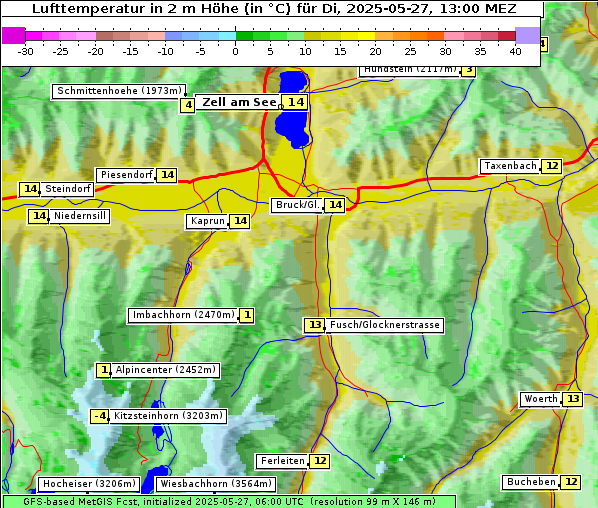The image size is (598, 508).
Task: Click the Alpincenter (2452m) label
Action: [166, 370]
